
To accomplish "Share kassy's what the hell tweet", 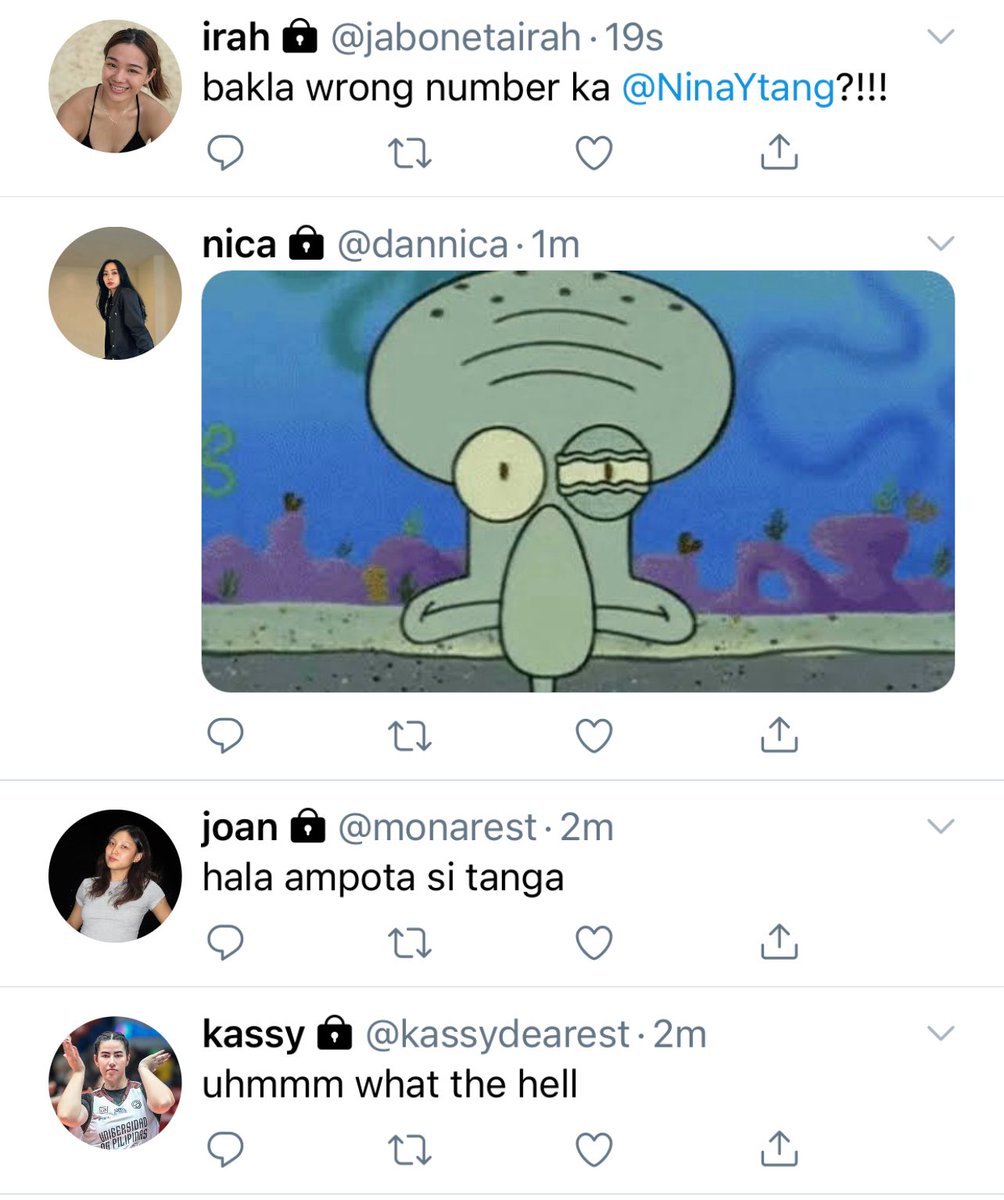I will pyautogui.click(x=779, y=1149).
